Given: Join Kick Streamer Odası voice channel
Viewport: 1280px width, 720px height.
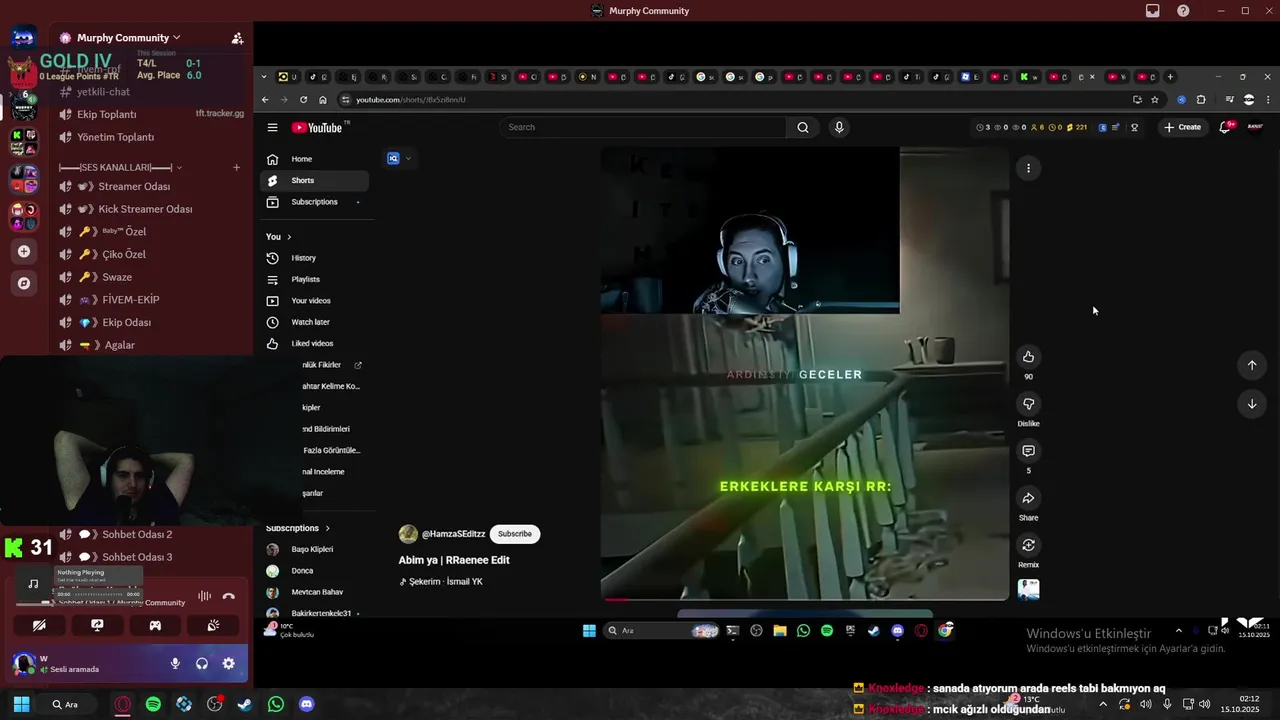Looking at the screenshot, I should tap(145, 209).
